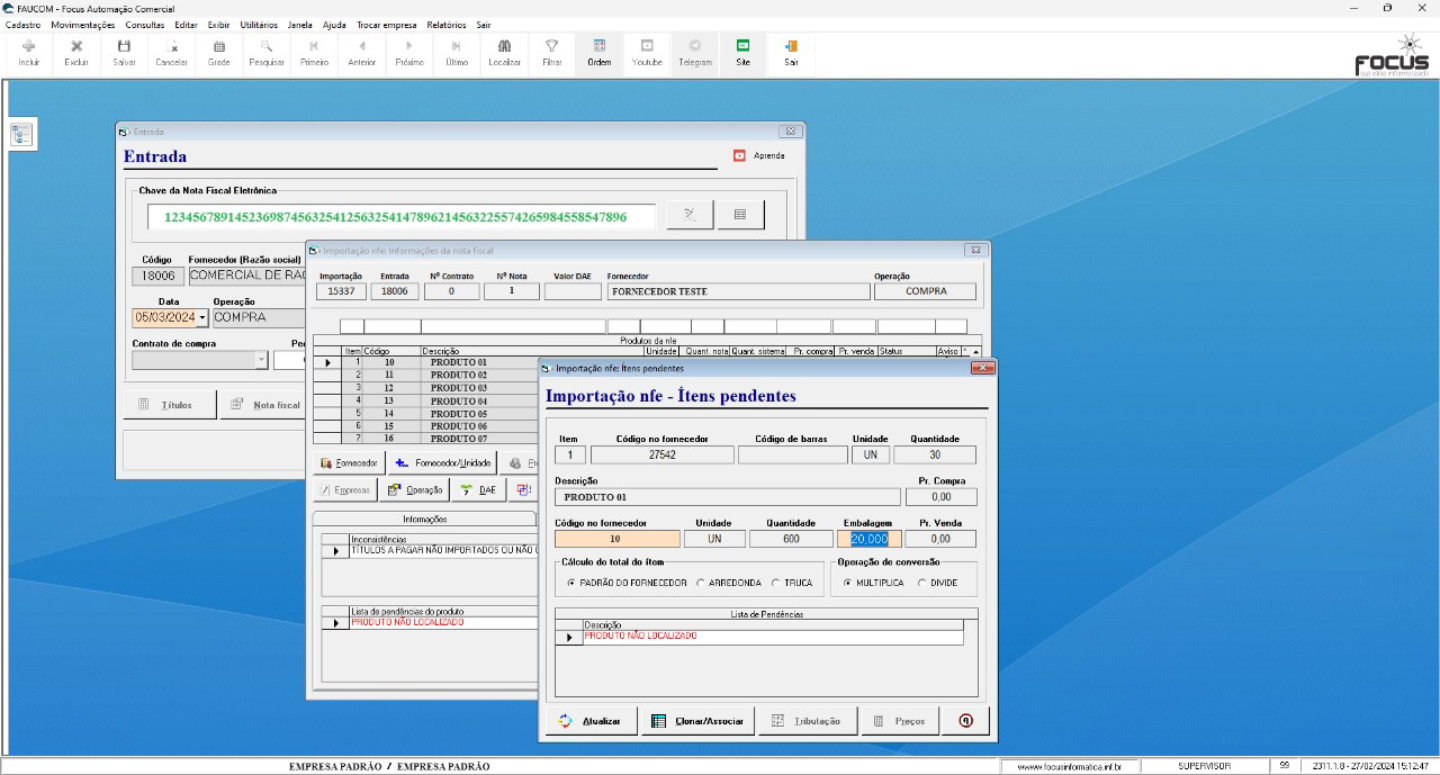Click the Pr. Venda input field
The image size is (1440, 775).
[x=940, y=539]
